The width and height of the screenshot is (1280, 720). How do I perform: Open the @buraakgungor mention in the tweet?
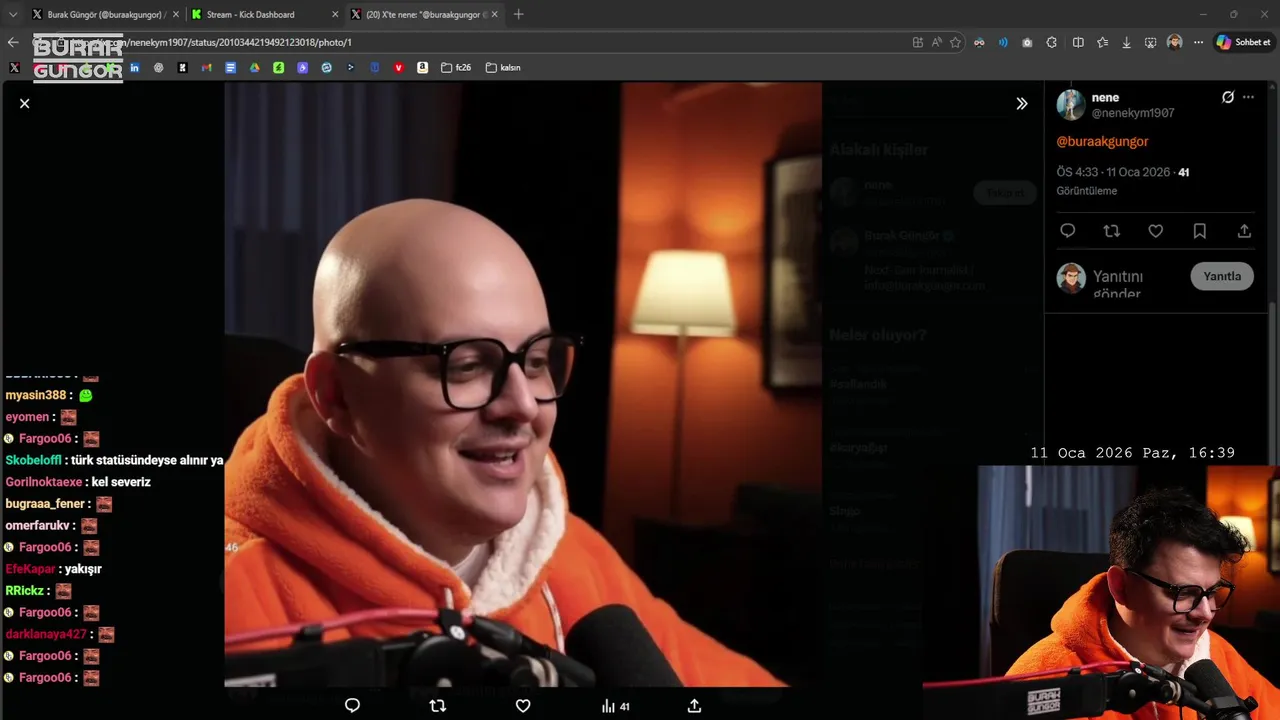[x=1102, y=141]
